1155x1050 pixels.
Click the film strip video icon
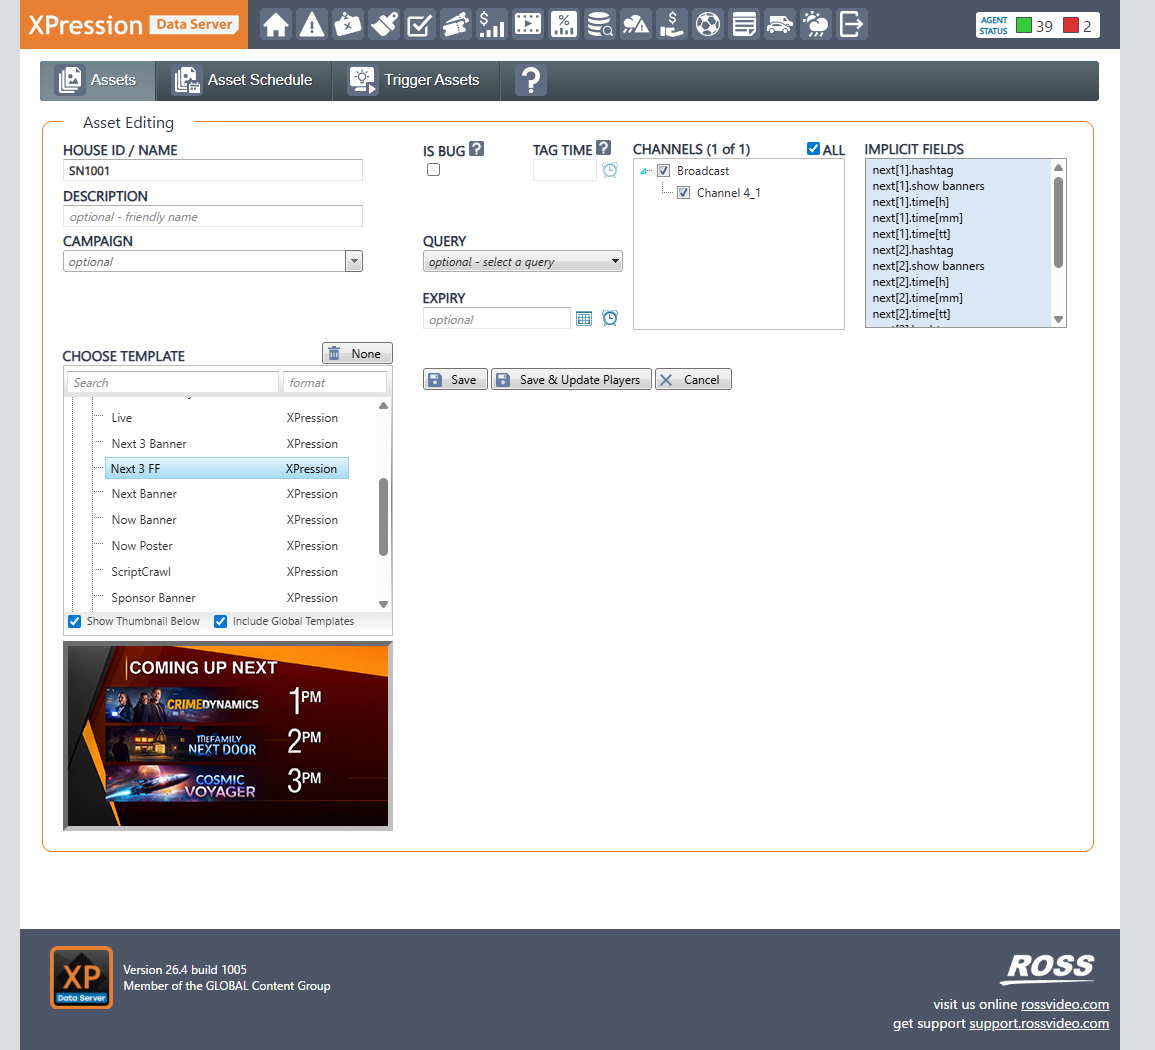(528, 24)
